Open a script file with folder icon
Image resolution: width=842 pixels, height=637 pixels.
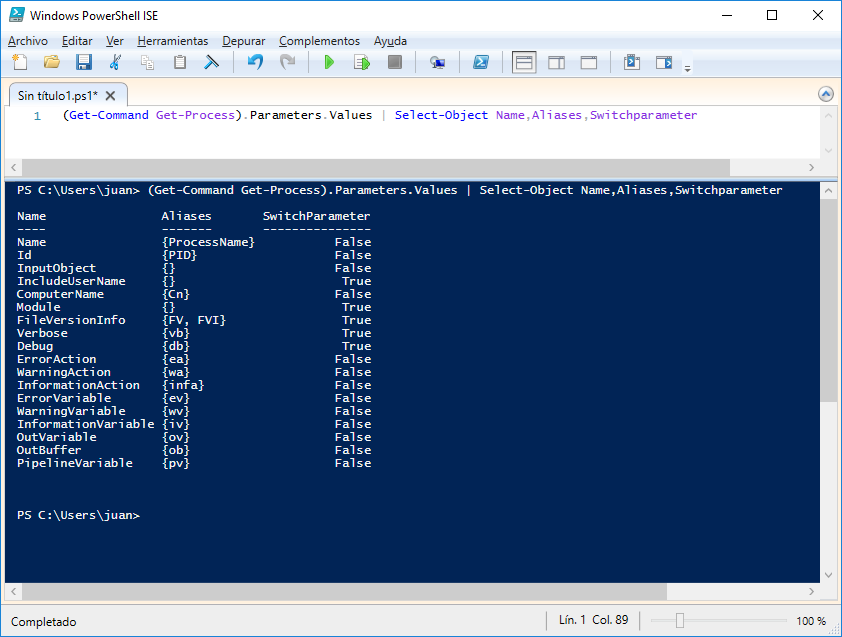(52, 62)
